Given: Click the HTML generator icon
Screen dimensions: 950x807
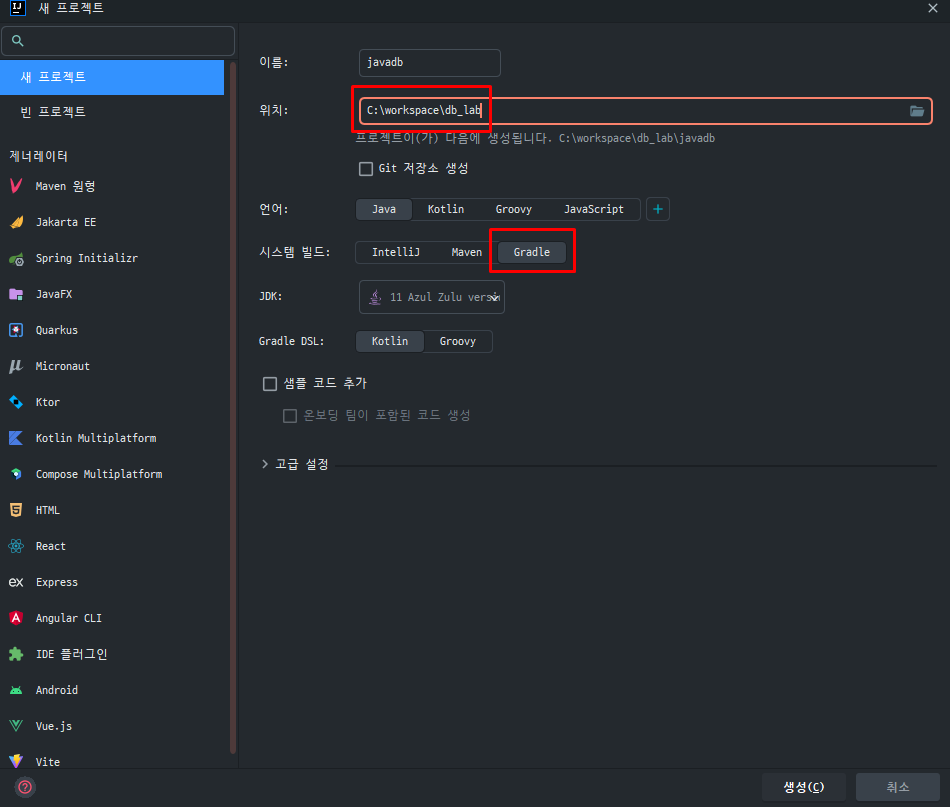Looking at the screenshot, I should [x=16, y=510].
